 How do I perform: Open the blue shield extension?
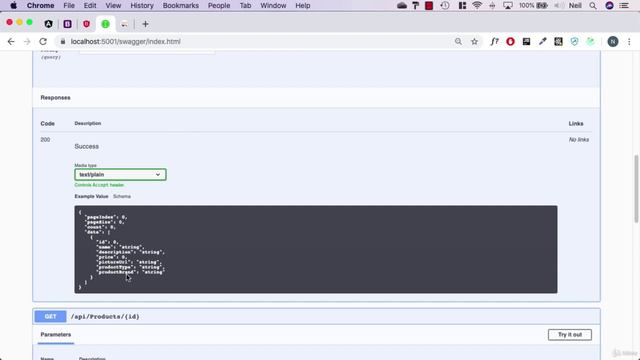pyautogui.click(x=574, y=42)
